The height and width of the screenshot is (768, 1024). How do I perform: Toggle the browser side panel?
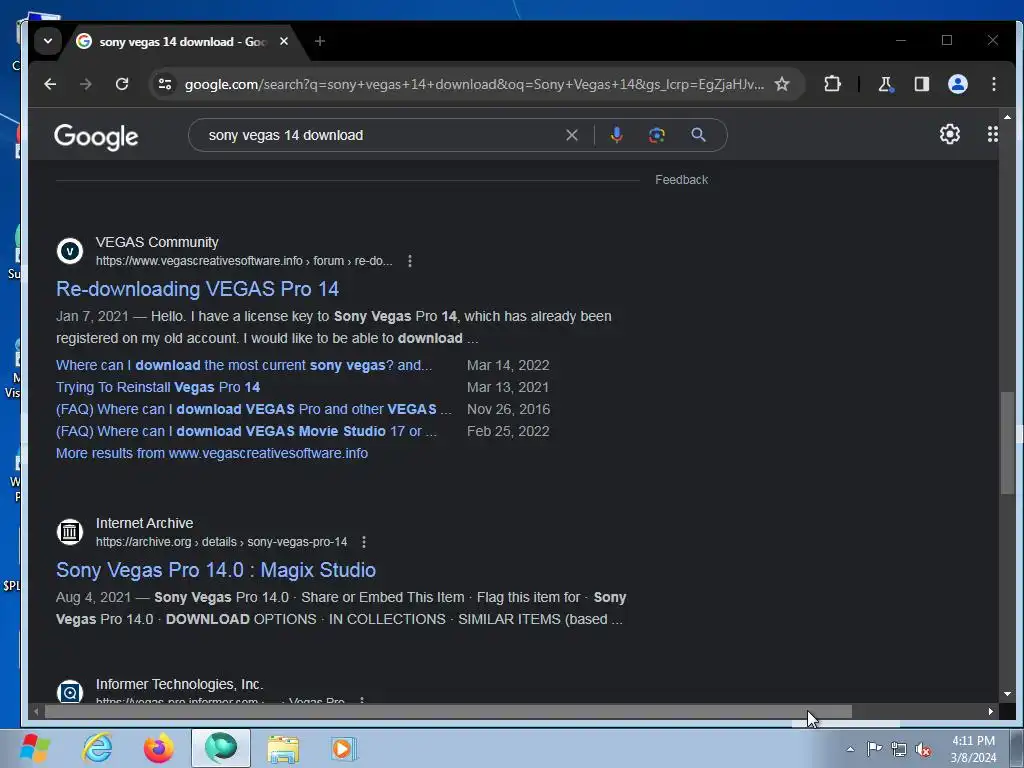921,84
